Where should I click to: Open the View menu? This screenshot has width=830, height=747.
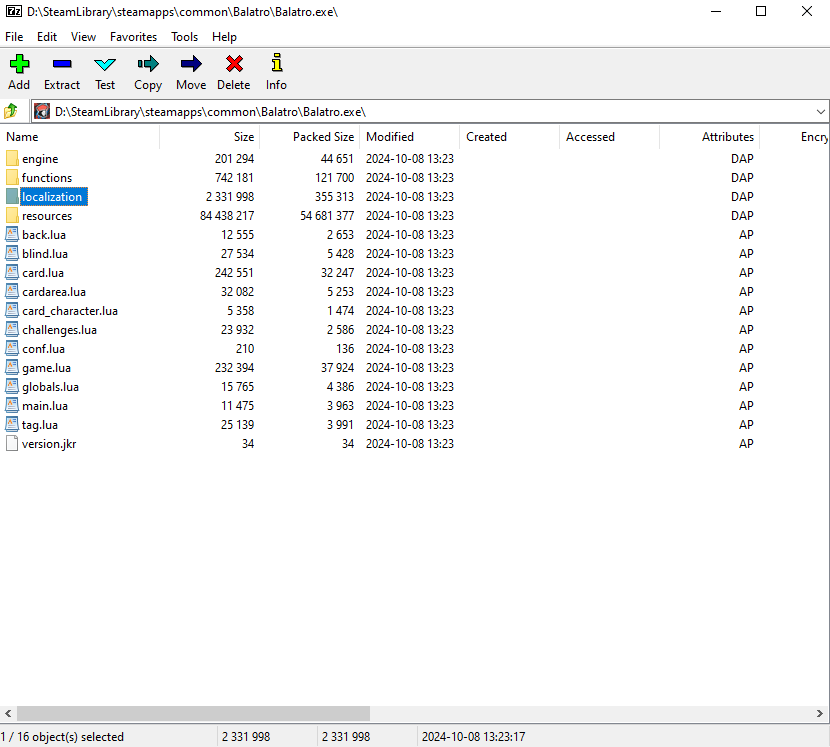(83, 37)
